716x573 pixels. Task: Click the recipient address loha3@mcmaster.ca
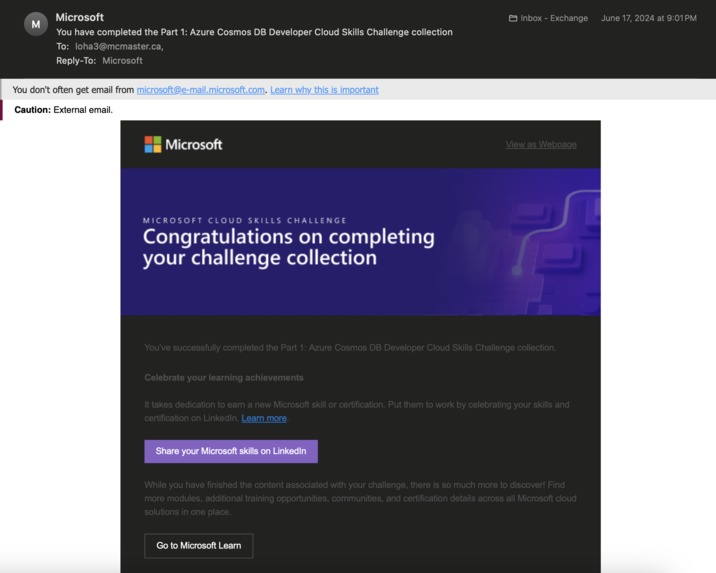[119, 46]
